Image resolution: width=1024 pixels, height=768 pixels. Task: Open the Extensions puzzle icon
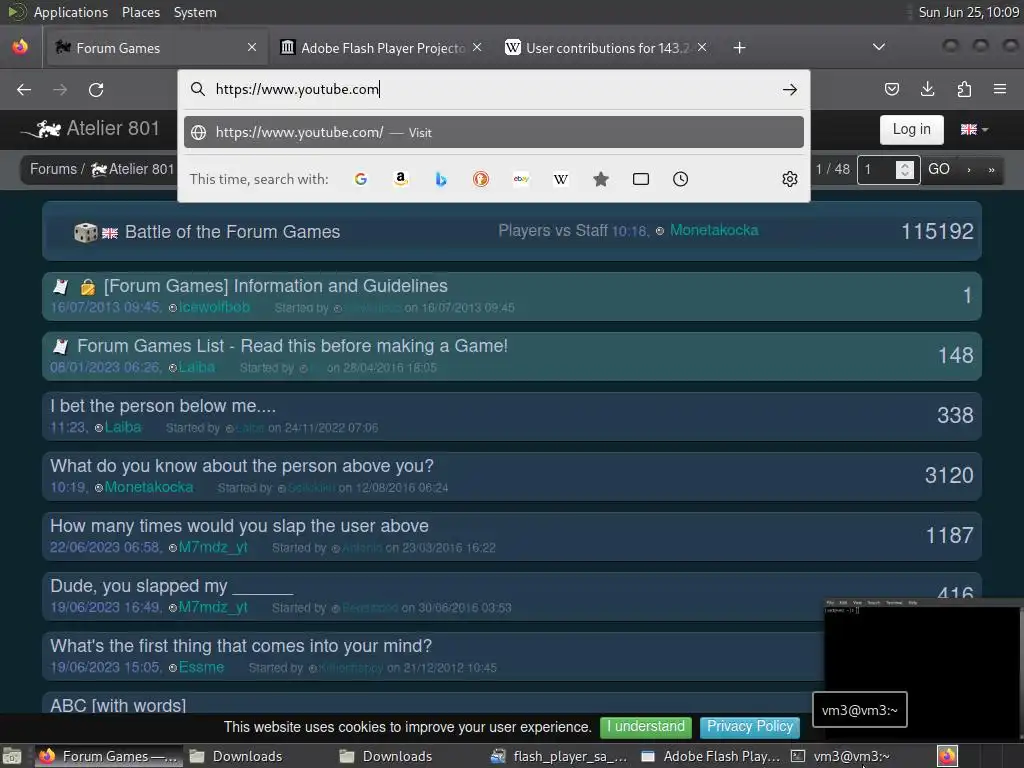pyautogui.click(x=964, y=89)
